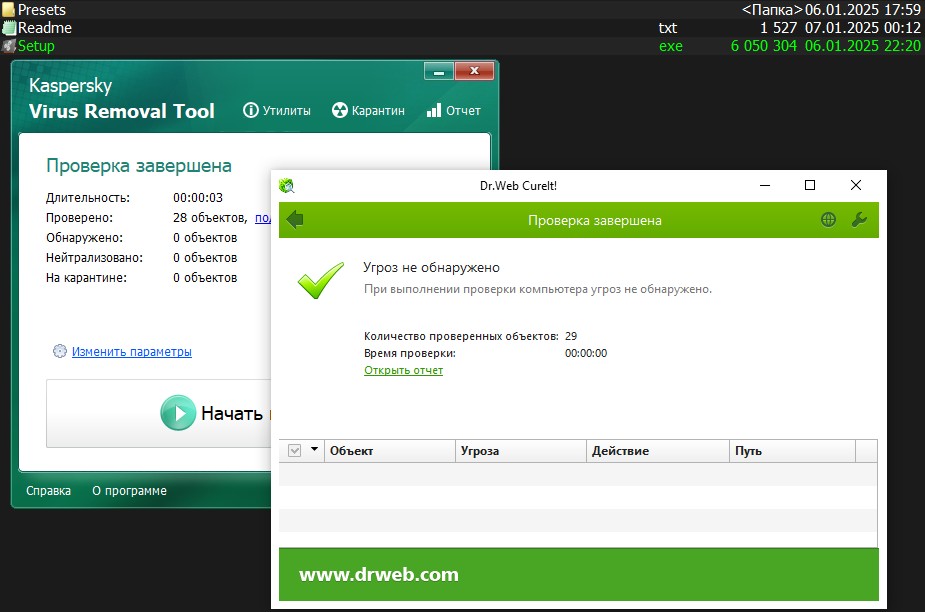
Task: Click the Проверка завершена banner title in Dr.Web
Action: (595, 221)
